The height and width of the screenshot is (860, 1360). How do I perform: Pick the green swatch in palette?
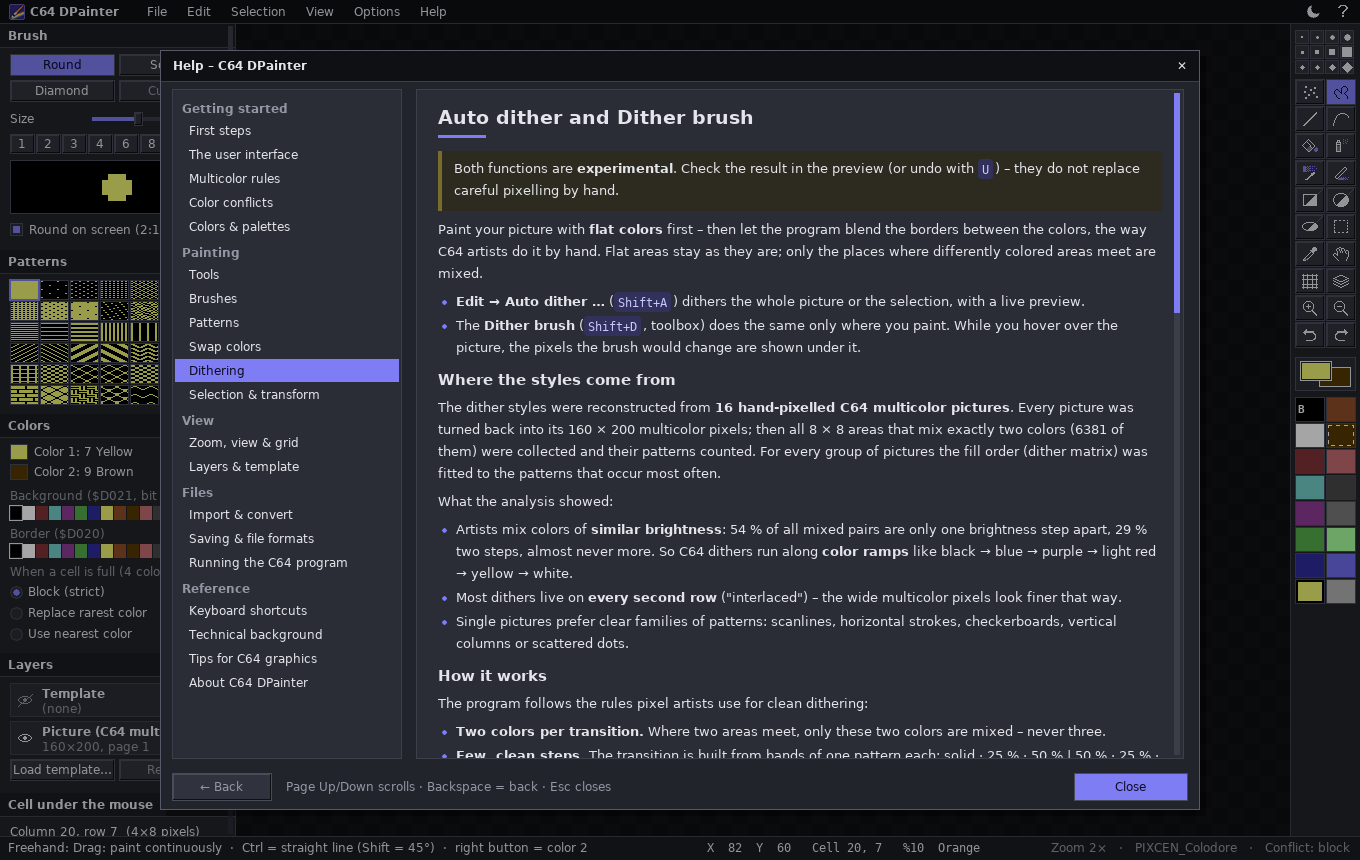click(1310, 540)
